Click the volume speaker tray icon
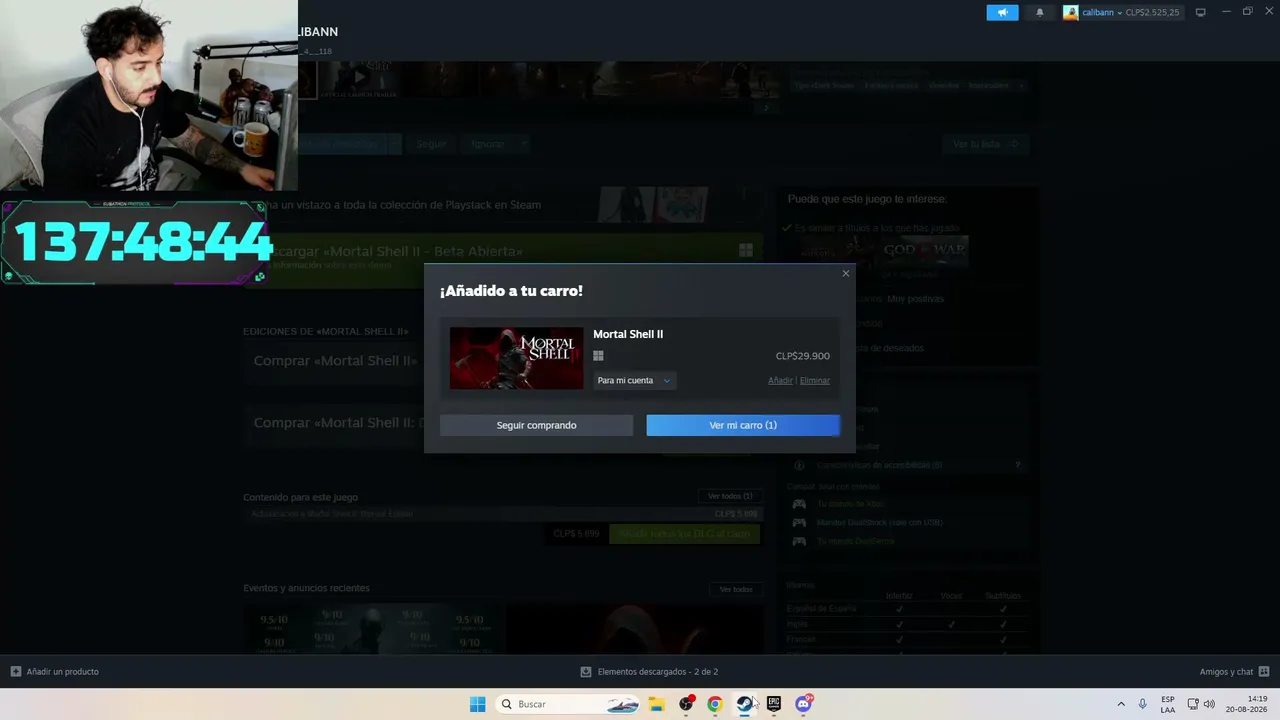The height and width of the screenshot is (720, 1280). (x=1209, y=704)
